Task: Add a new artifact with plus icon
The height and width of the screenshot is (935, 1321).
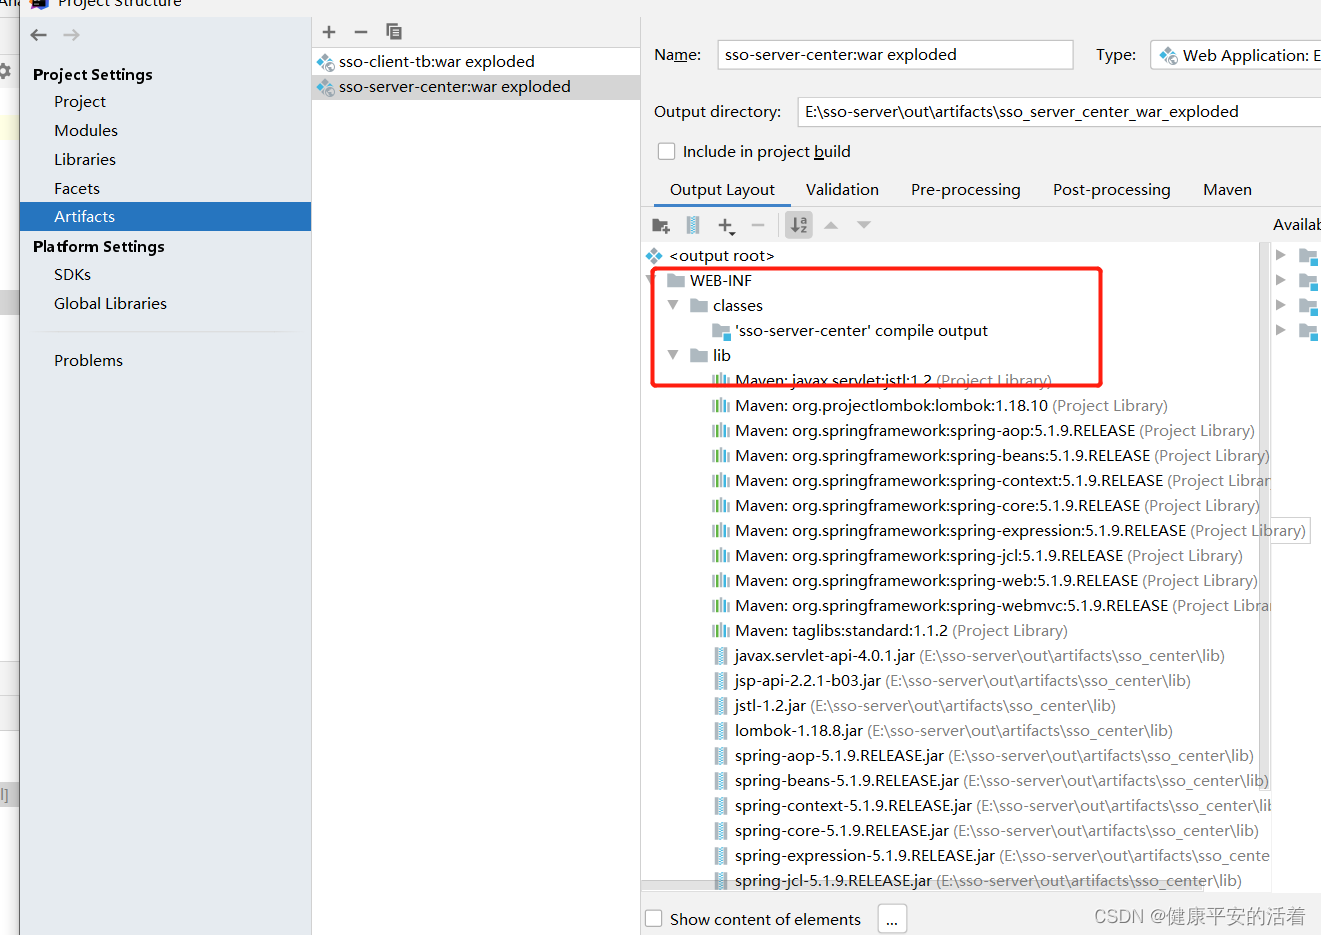Action: (x=329, y=32)
